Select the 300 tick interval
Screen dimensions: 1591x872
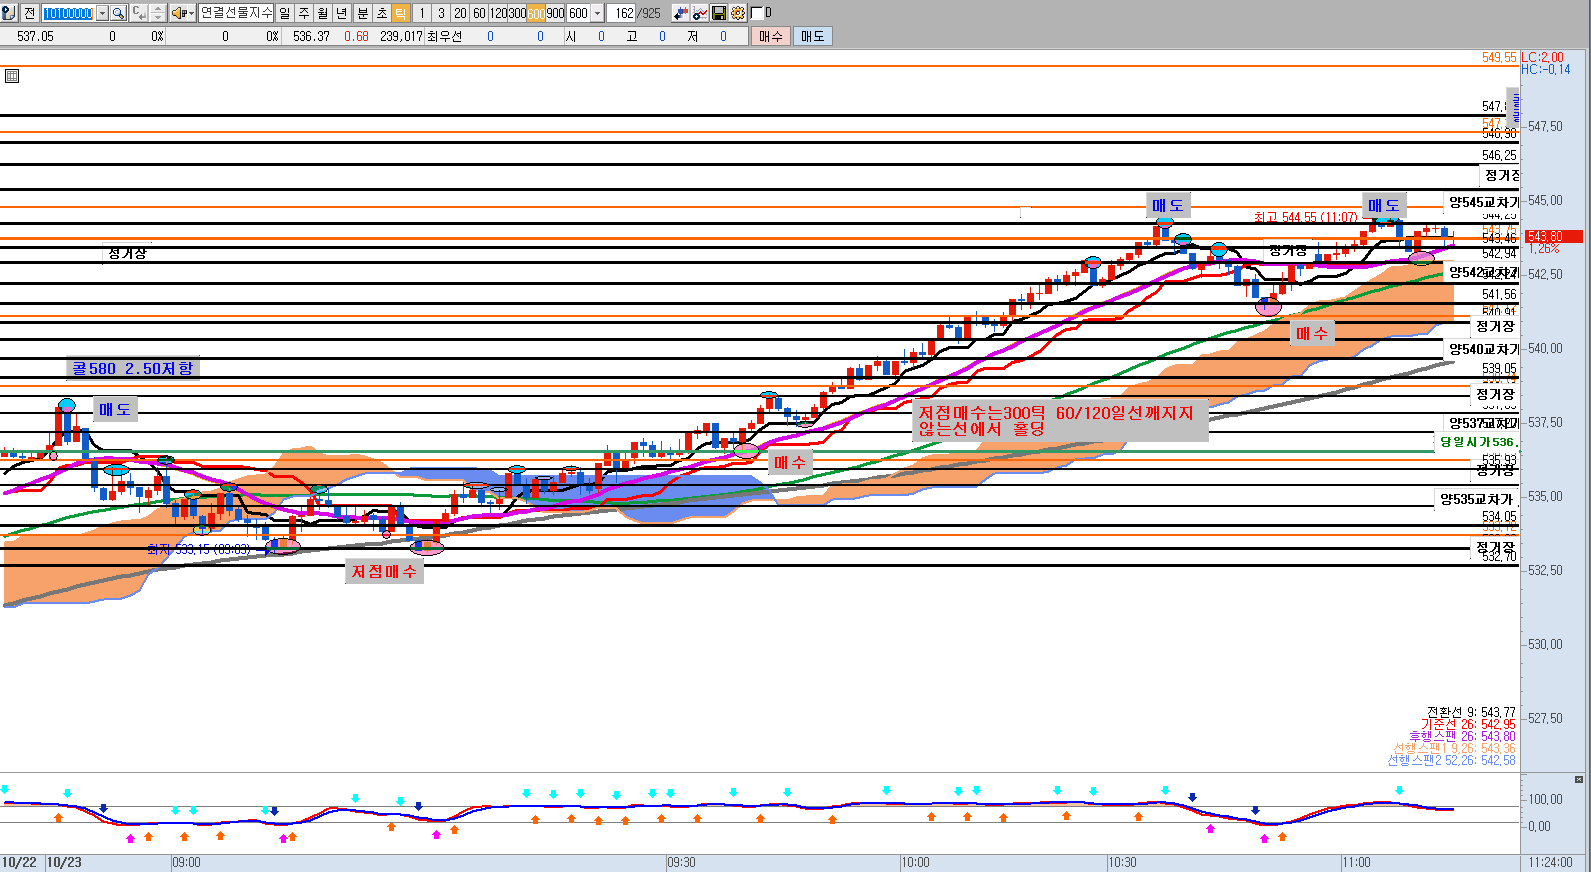(x=516, y=13)
